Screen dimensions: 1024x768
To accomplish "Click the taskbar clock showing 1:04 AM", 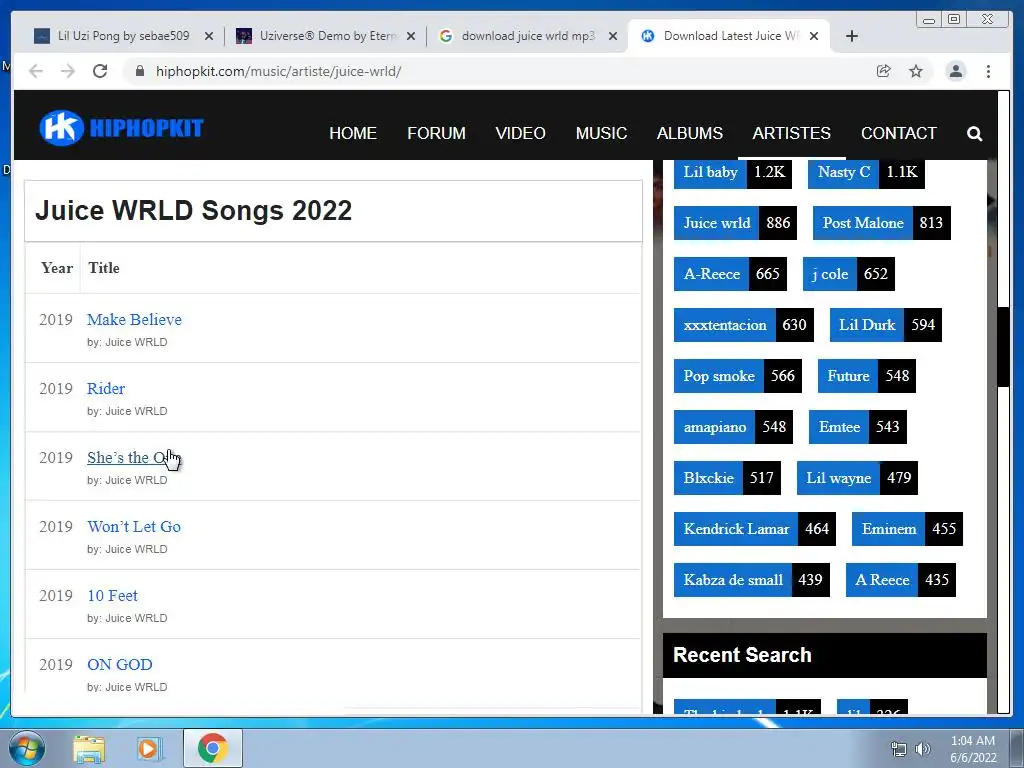I will tap(973, 749).
